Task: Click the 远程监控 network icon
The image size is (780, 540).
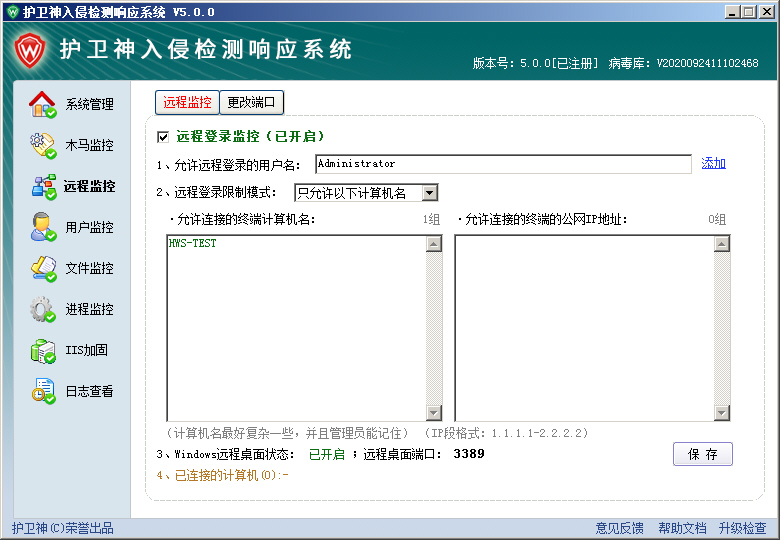Action: 43,186
